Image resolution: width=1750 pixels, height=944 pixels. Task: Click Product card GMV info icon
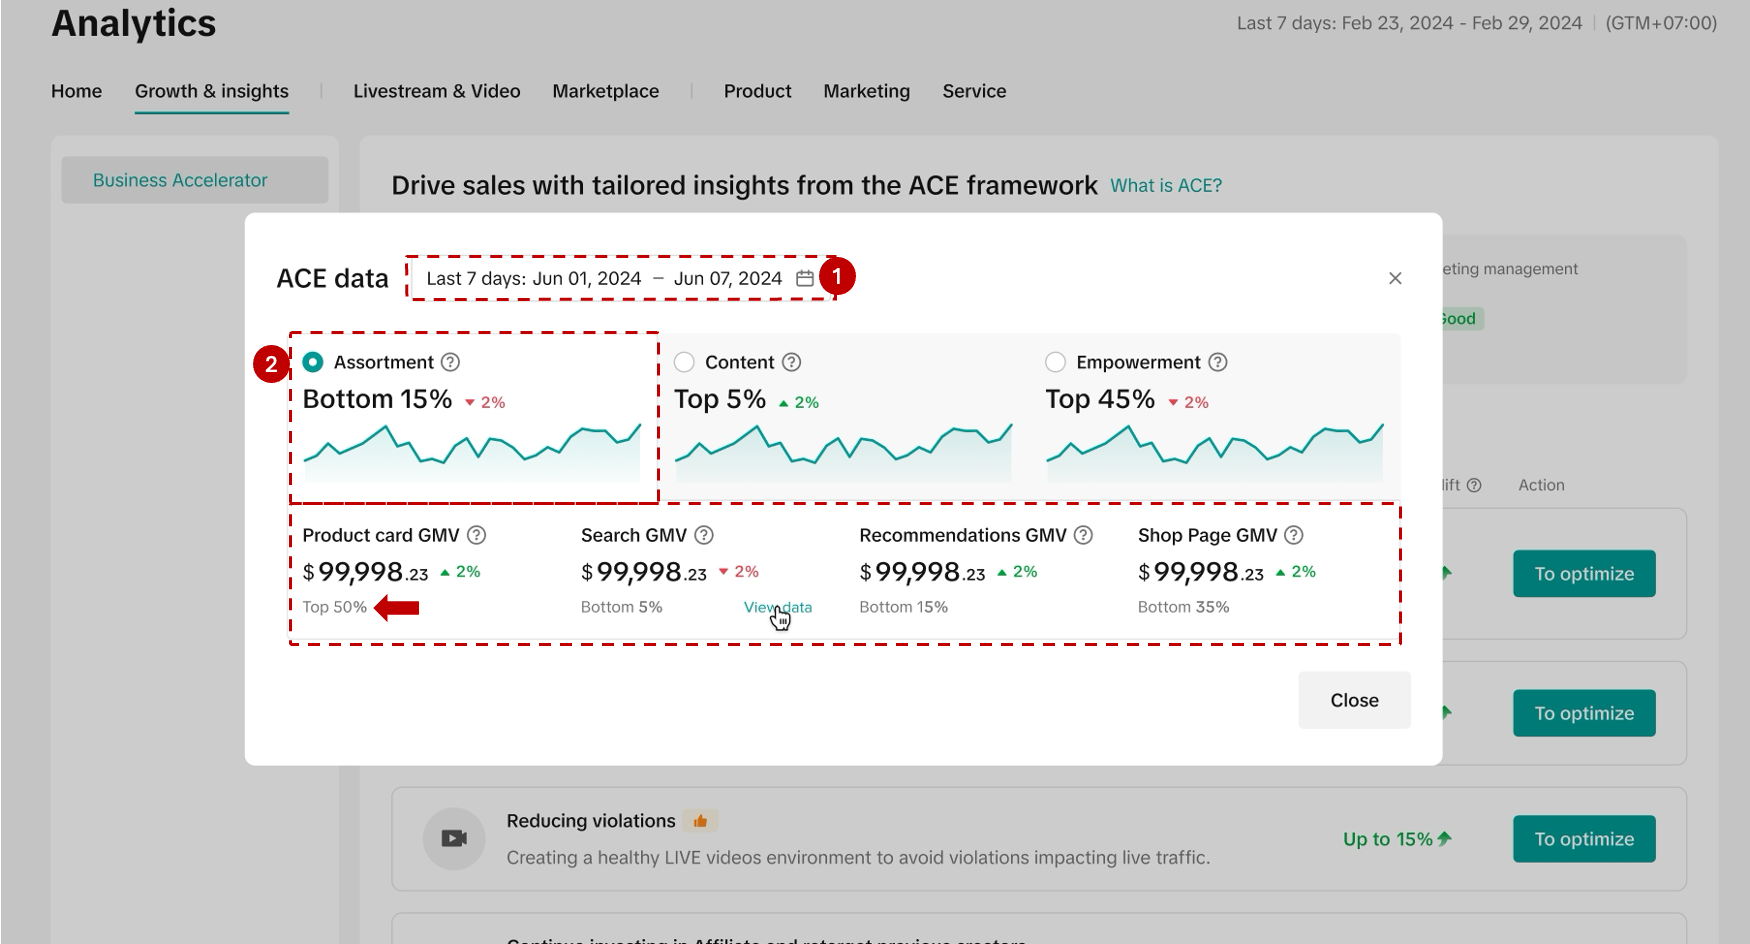[477, 535]
